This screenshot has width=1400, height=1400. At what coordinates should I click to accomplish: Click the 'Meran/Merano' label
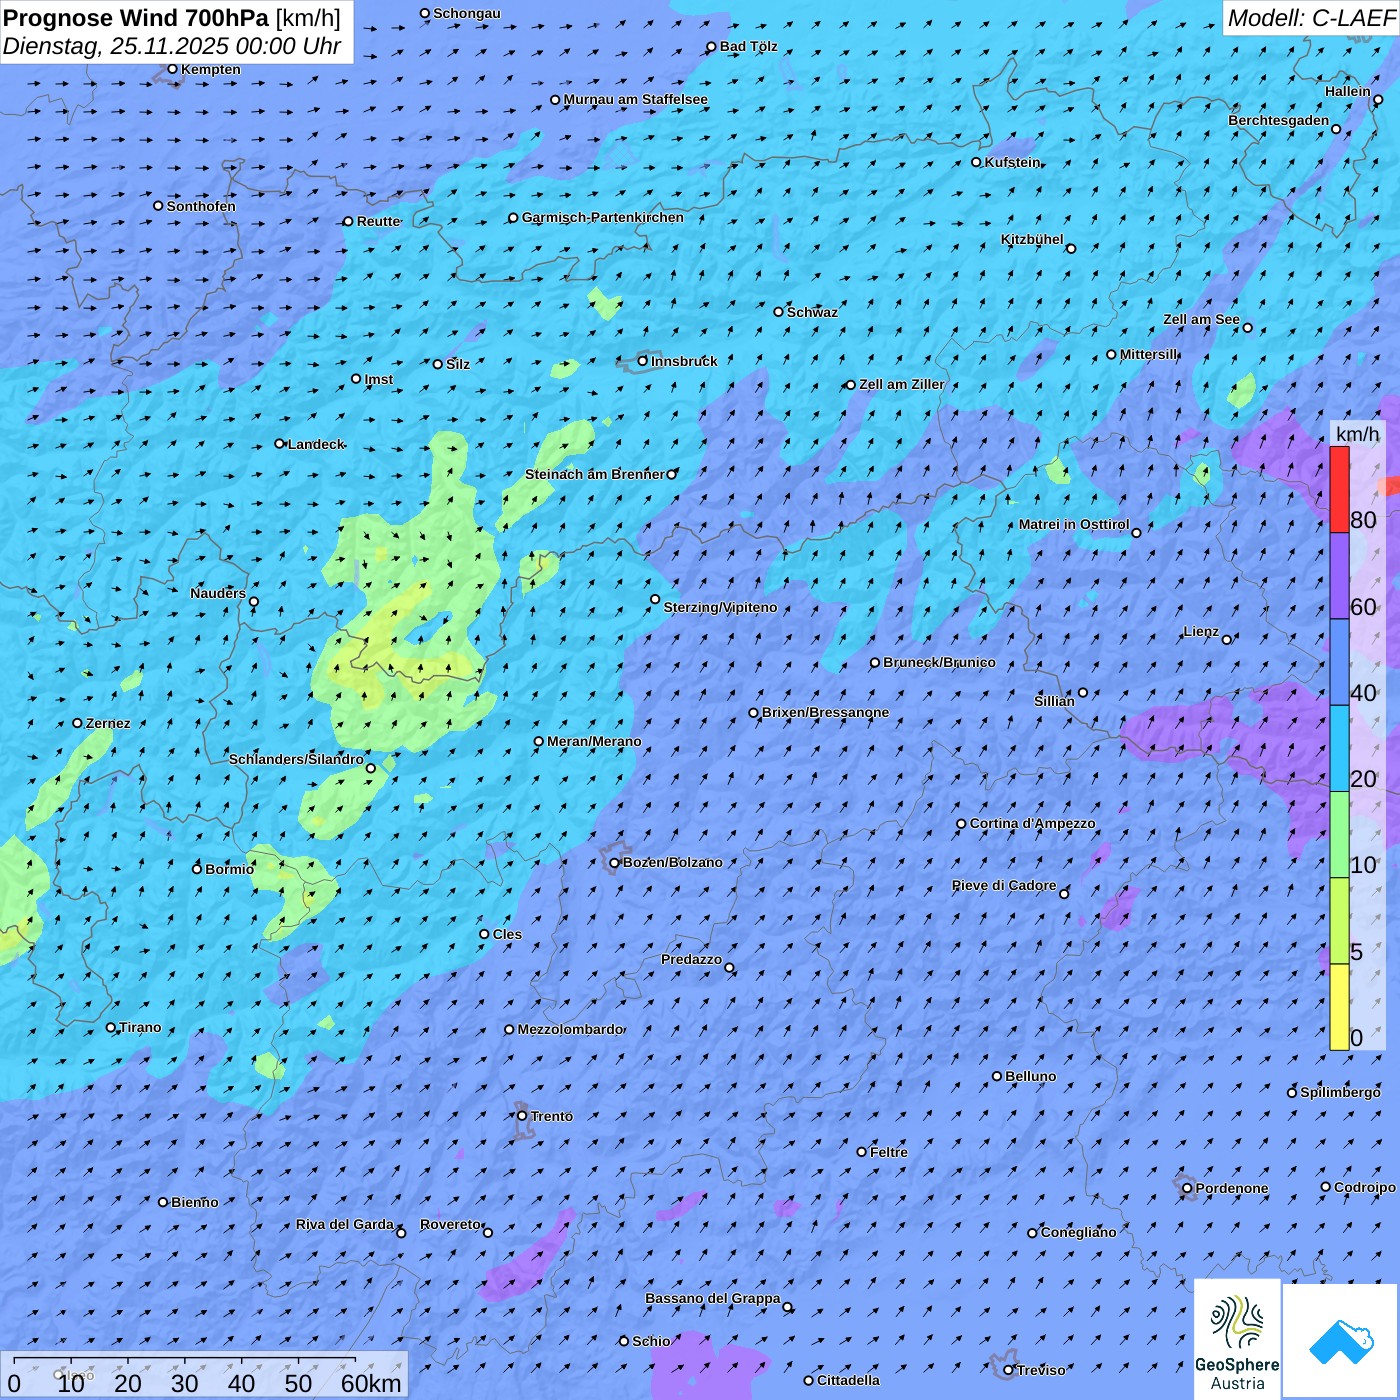click(x=594, y=741)
